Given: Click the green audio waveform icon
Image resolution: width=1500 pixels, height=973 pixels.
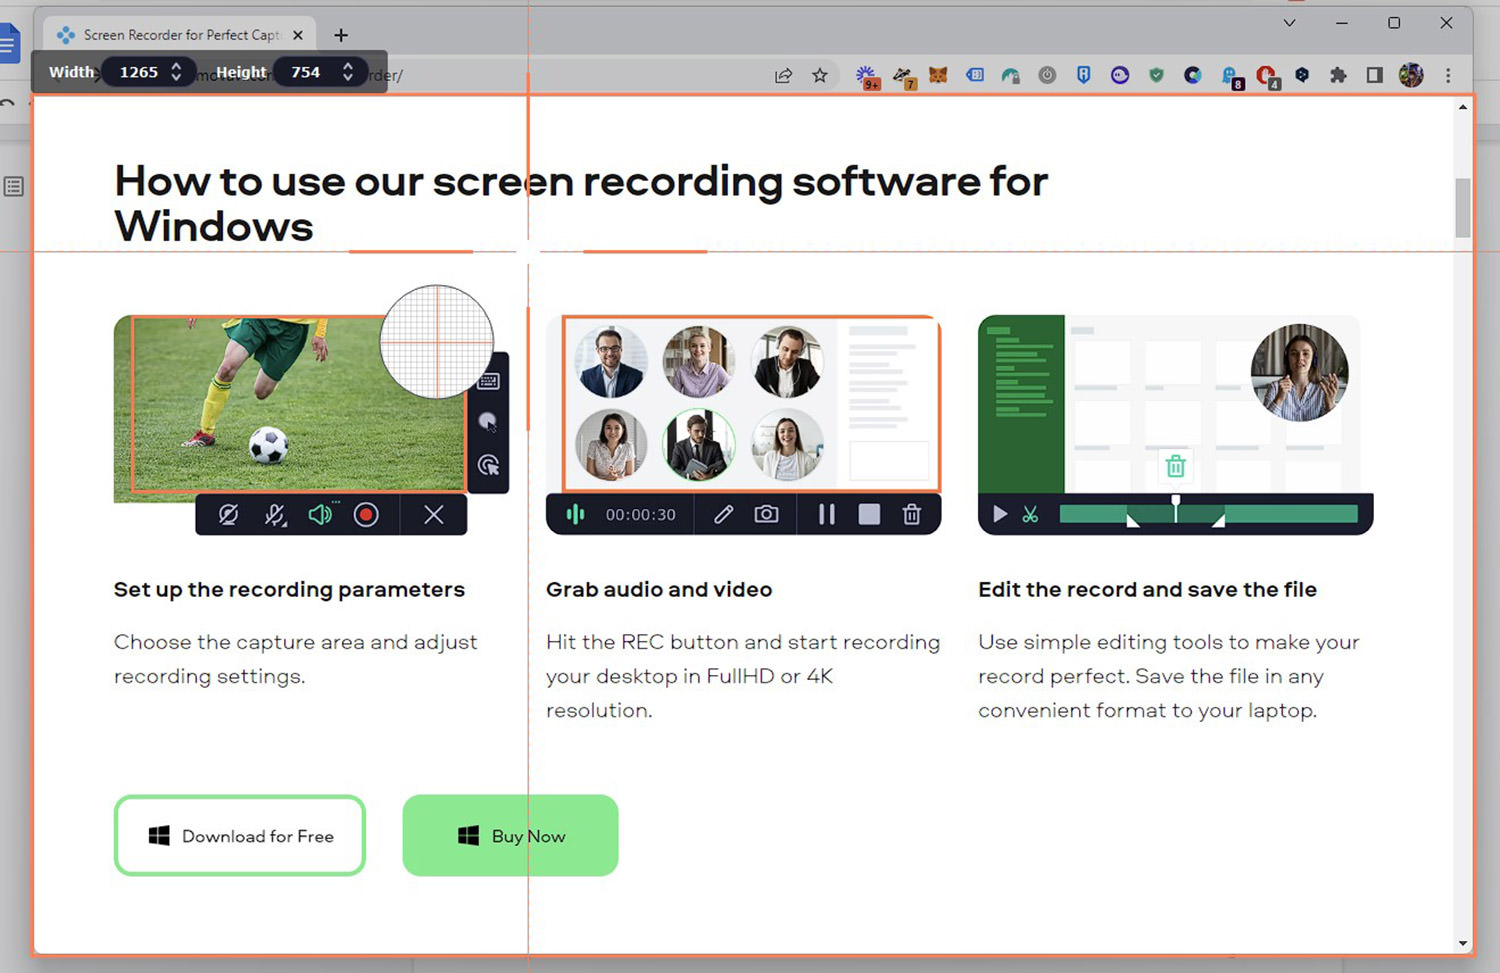Looking at the screenshot, I should pyautogui.click(x=575, y=514).
